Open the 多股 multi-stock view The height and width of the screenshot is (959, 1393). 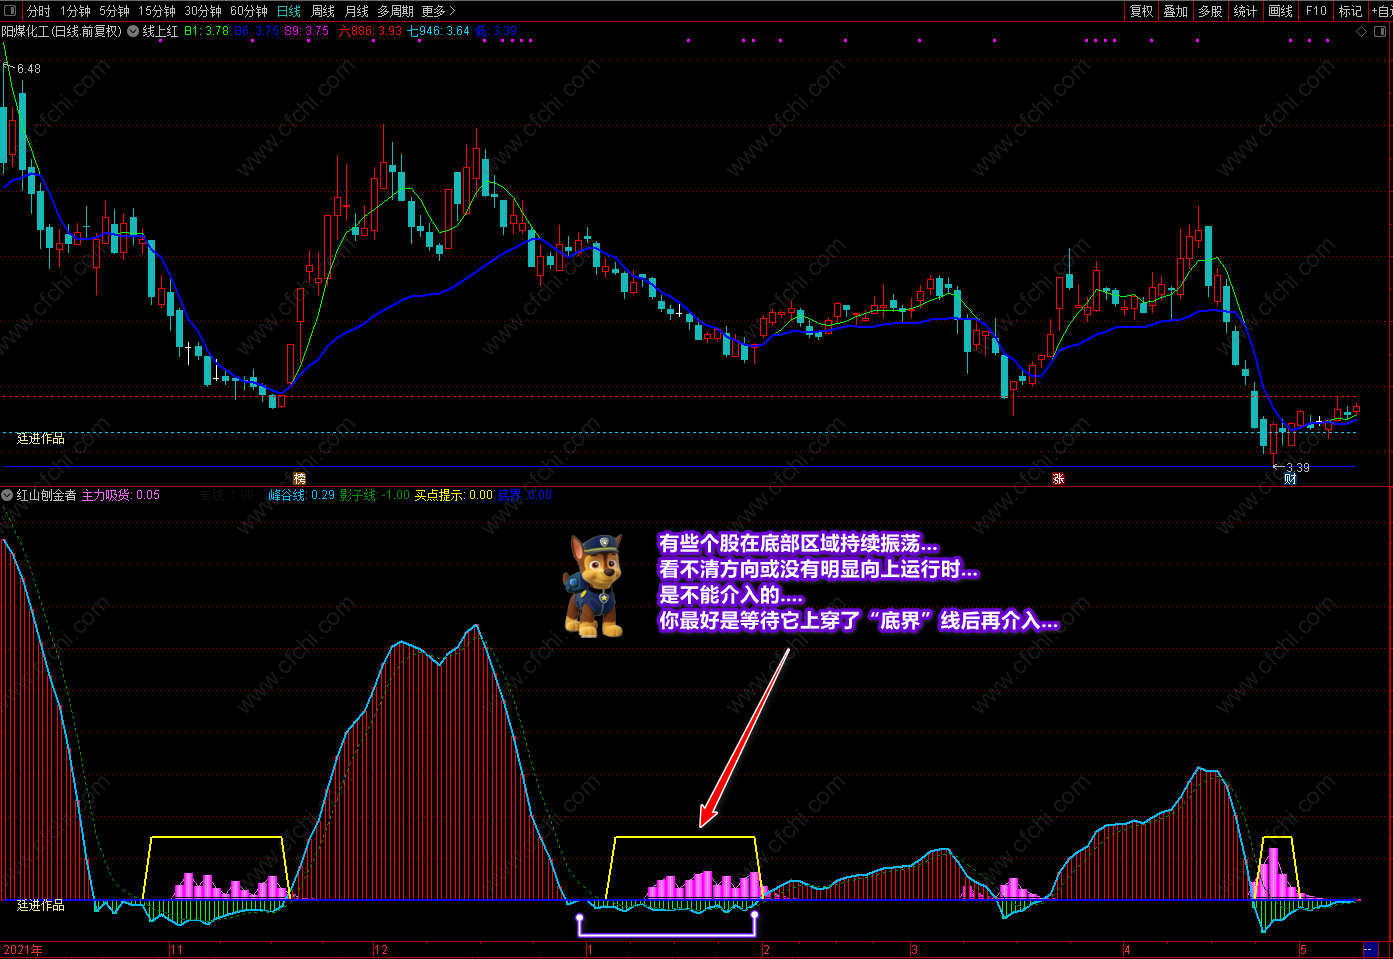pos(1210,11)
